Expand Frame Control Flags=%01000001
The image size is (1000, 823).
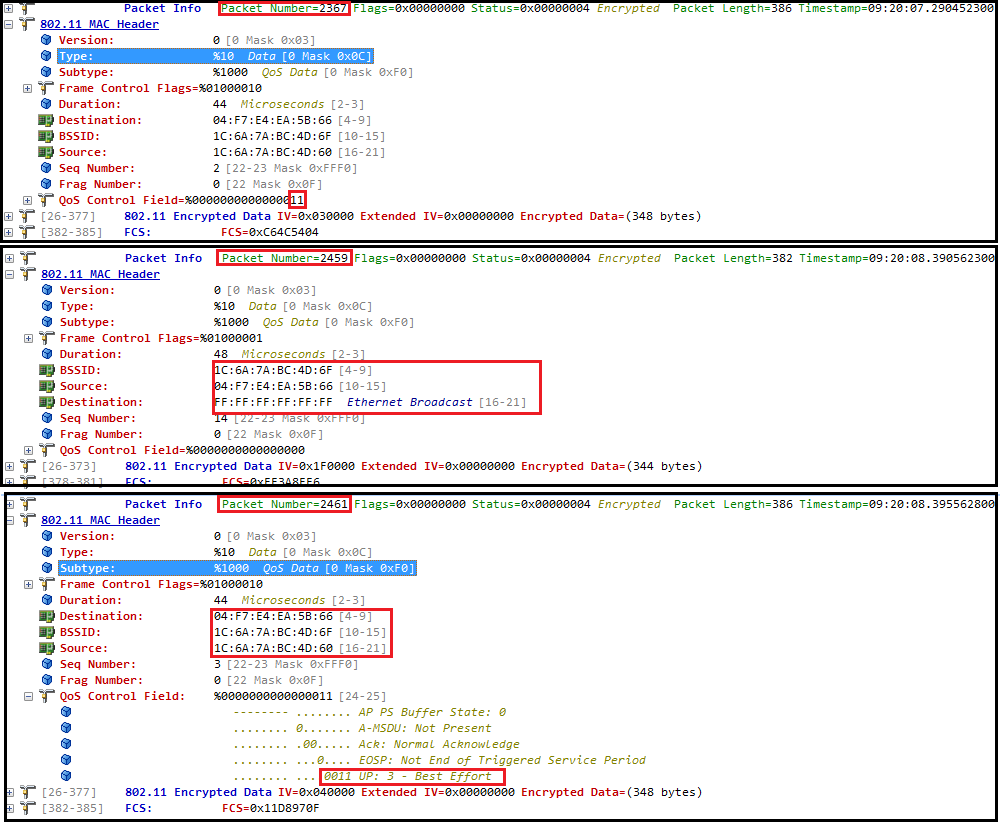pyautogui.click(x=28, y=338)
